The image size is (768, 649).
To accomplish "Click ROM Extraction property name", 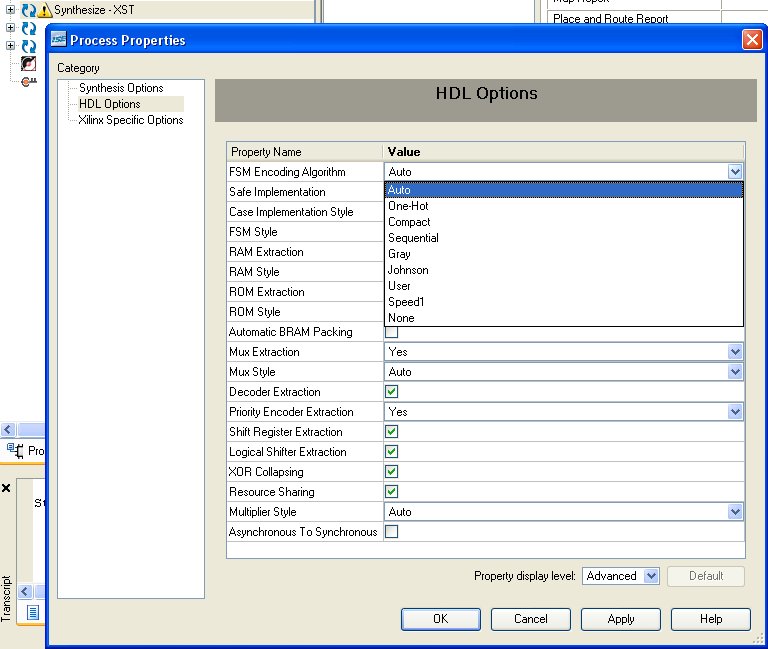I will (266, 292).
